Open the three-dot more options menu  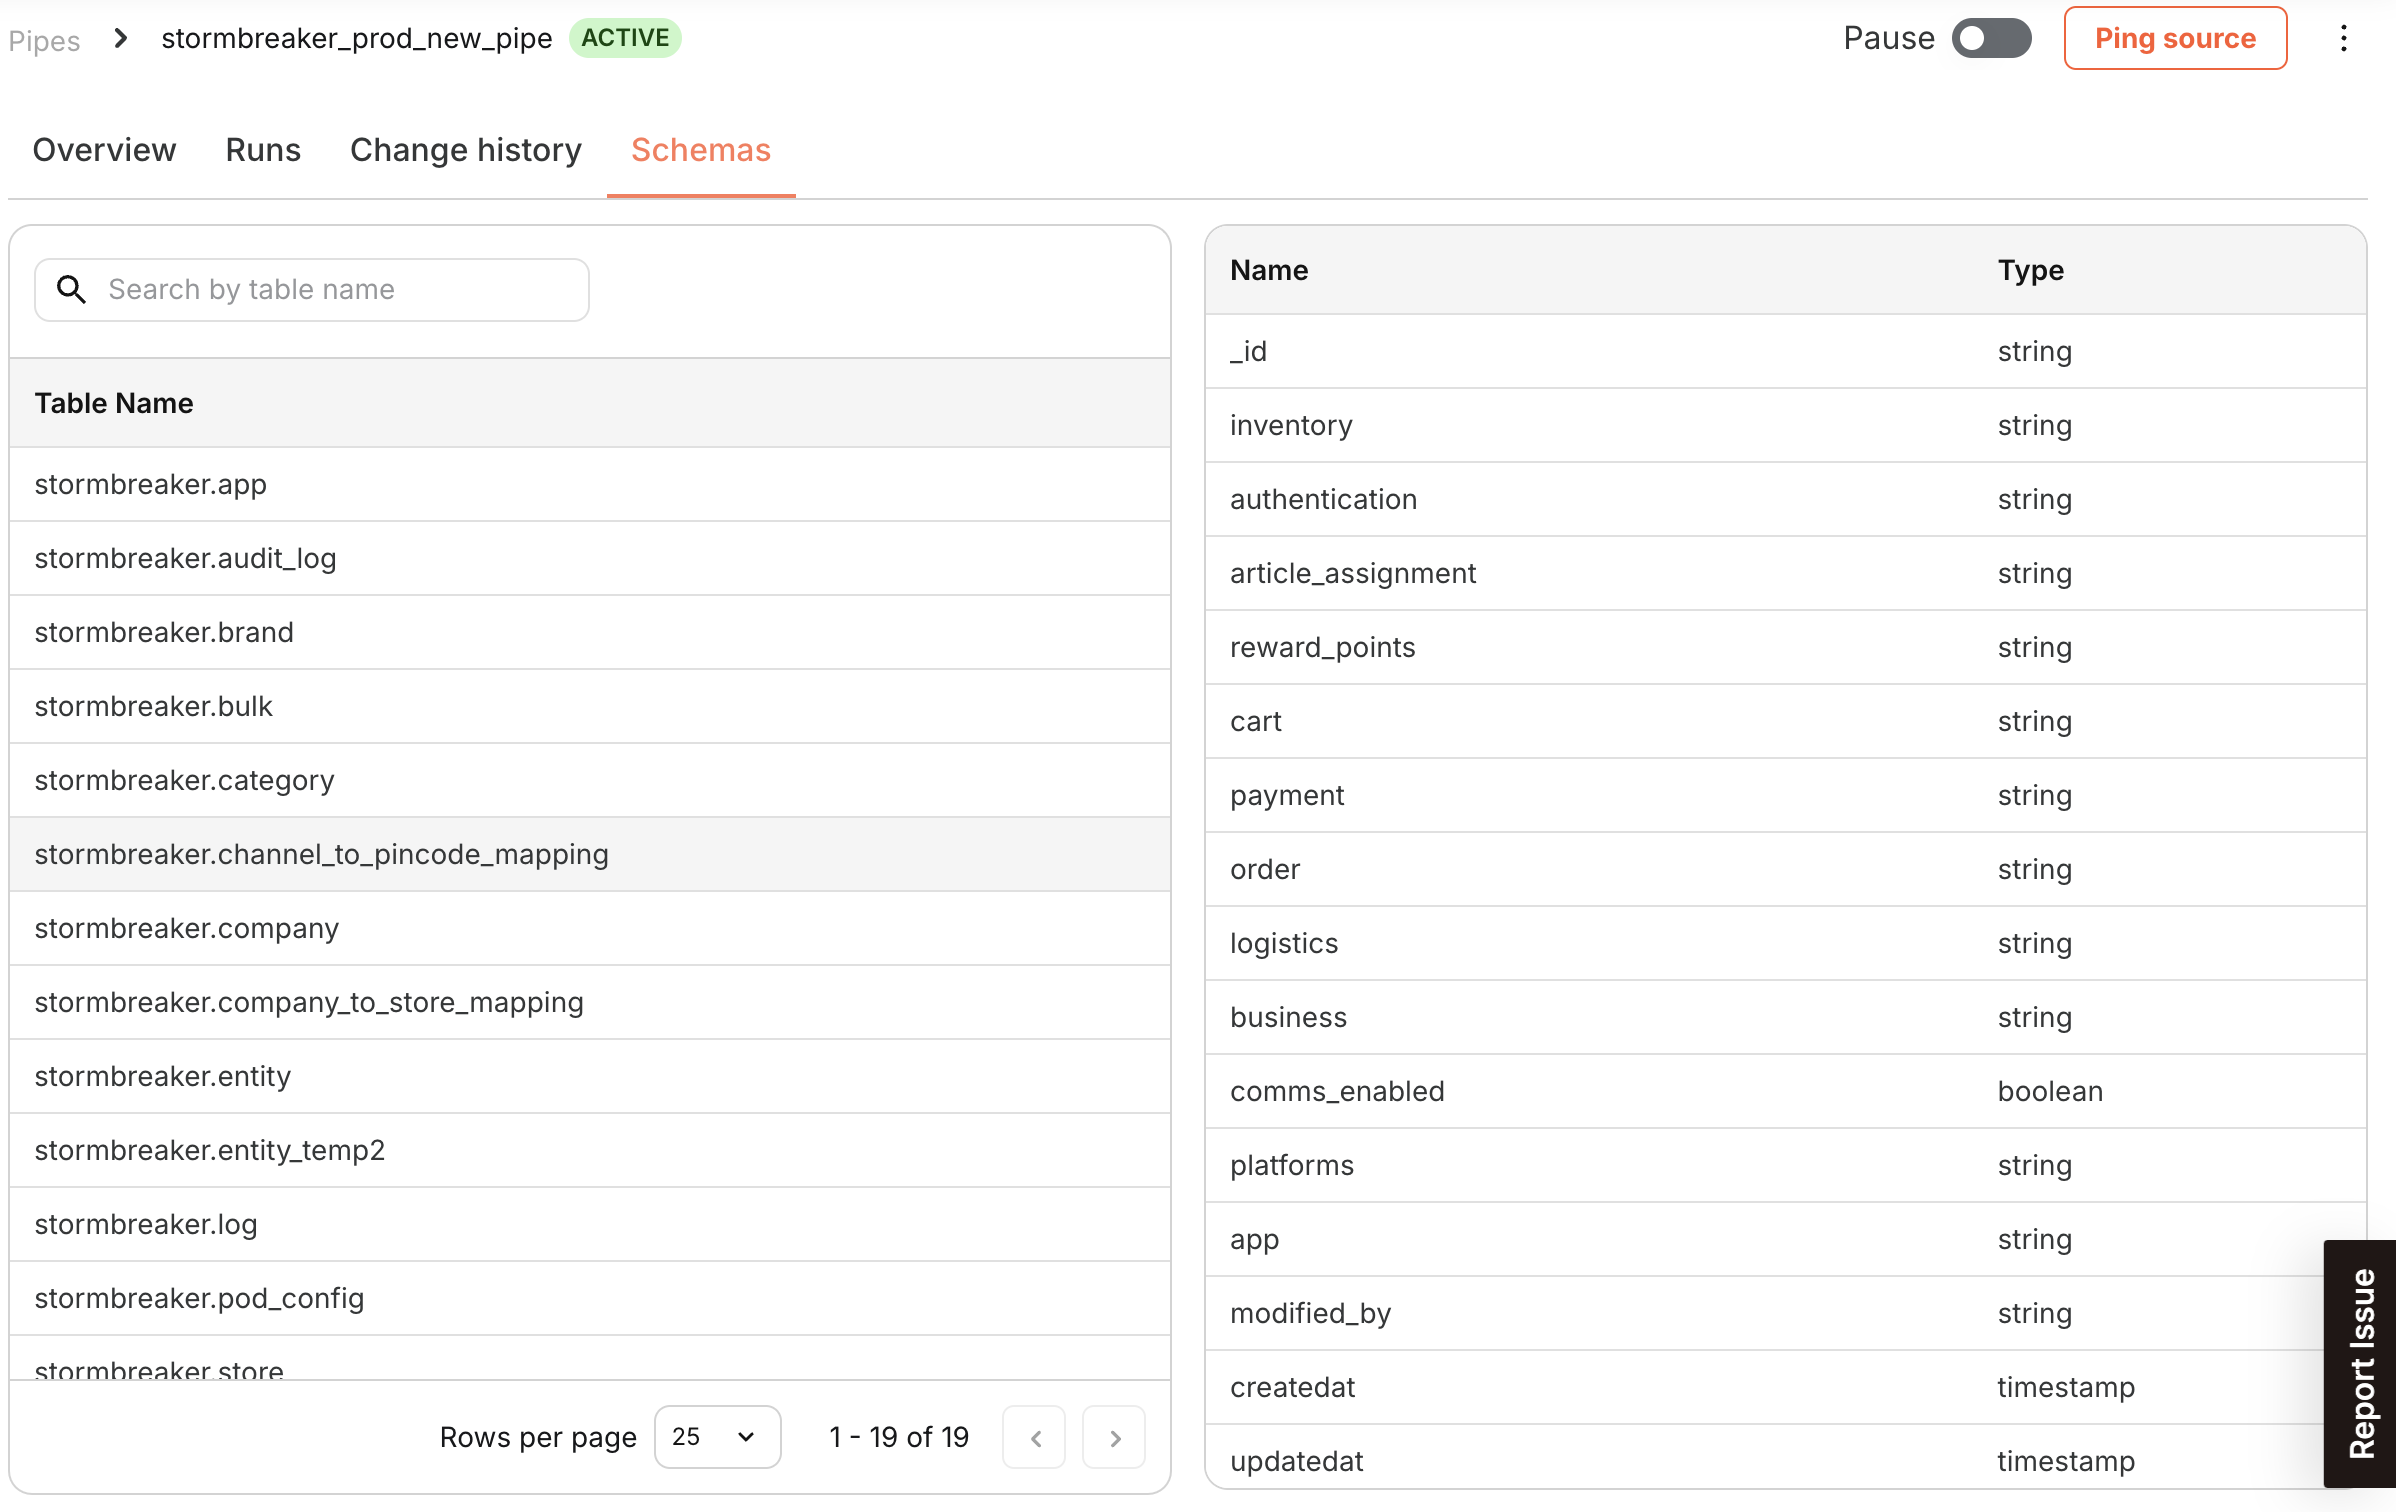click(2343, 39)
